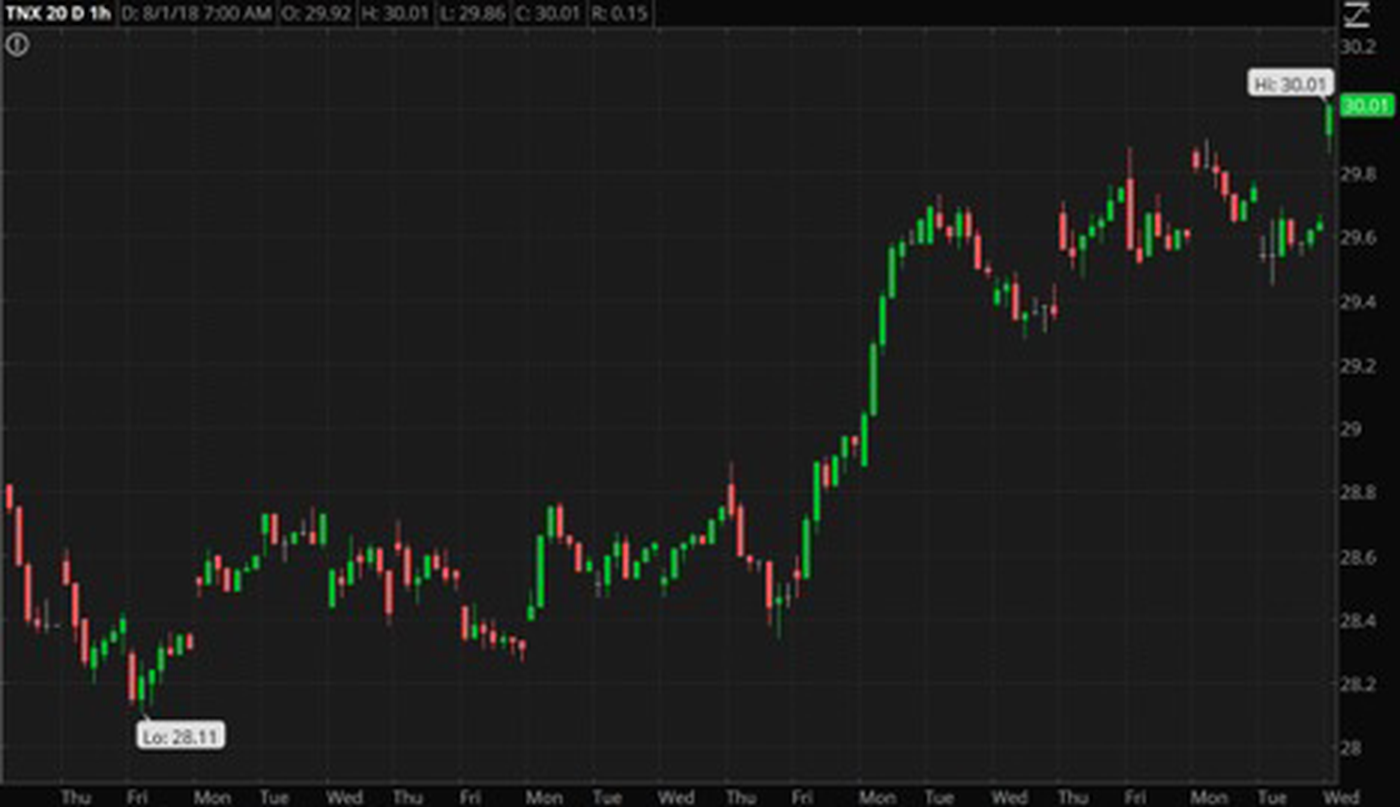Click the 29.4 price axis label
The height and width of the screenshot is (807, 1400).
[x=1357, y=302]
